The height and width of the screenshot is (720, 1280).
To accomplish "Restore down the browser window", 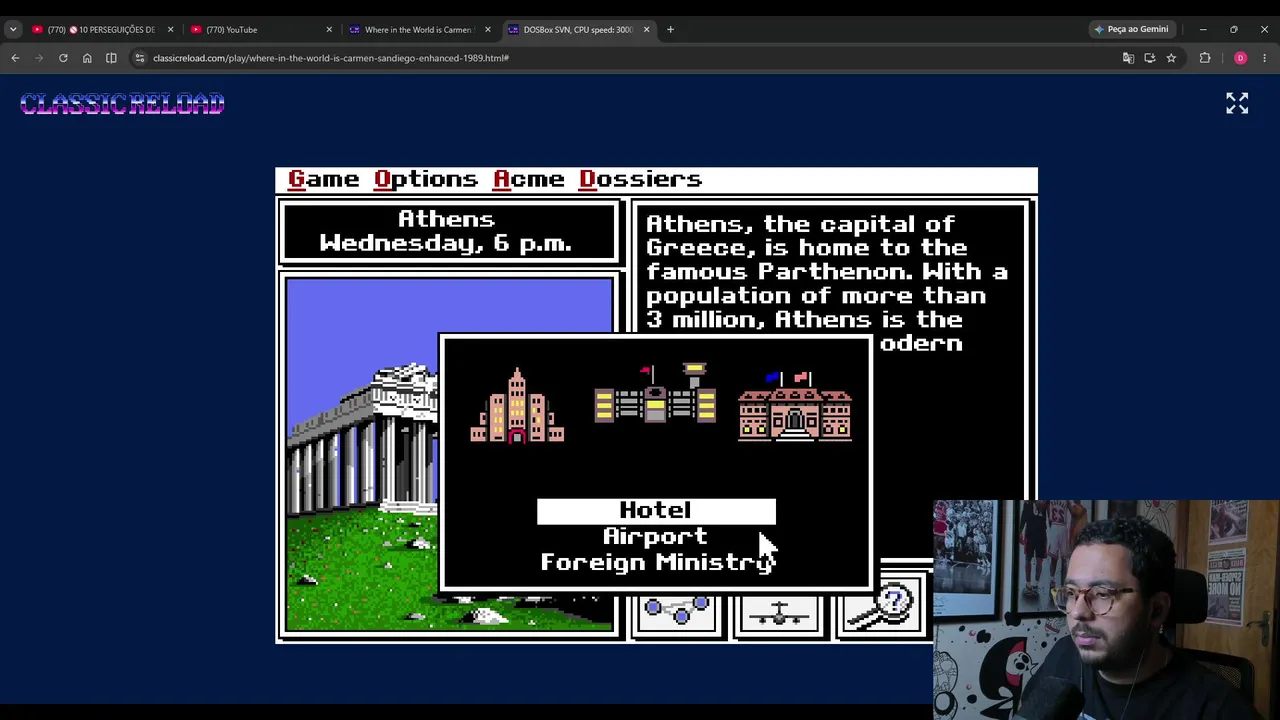I will tap(1234, 30).
